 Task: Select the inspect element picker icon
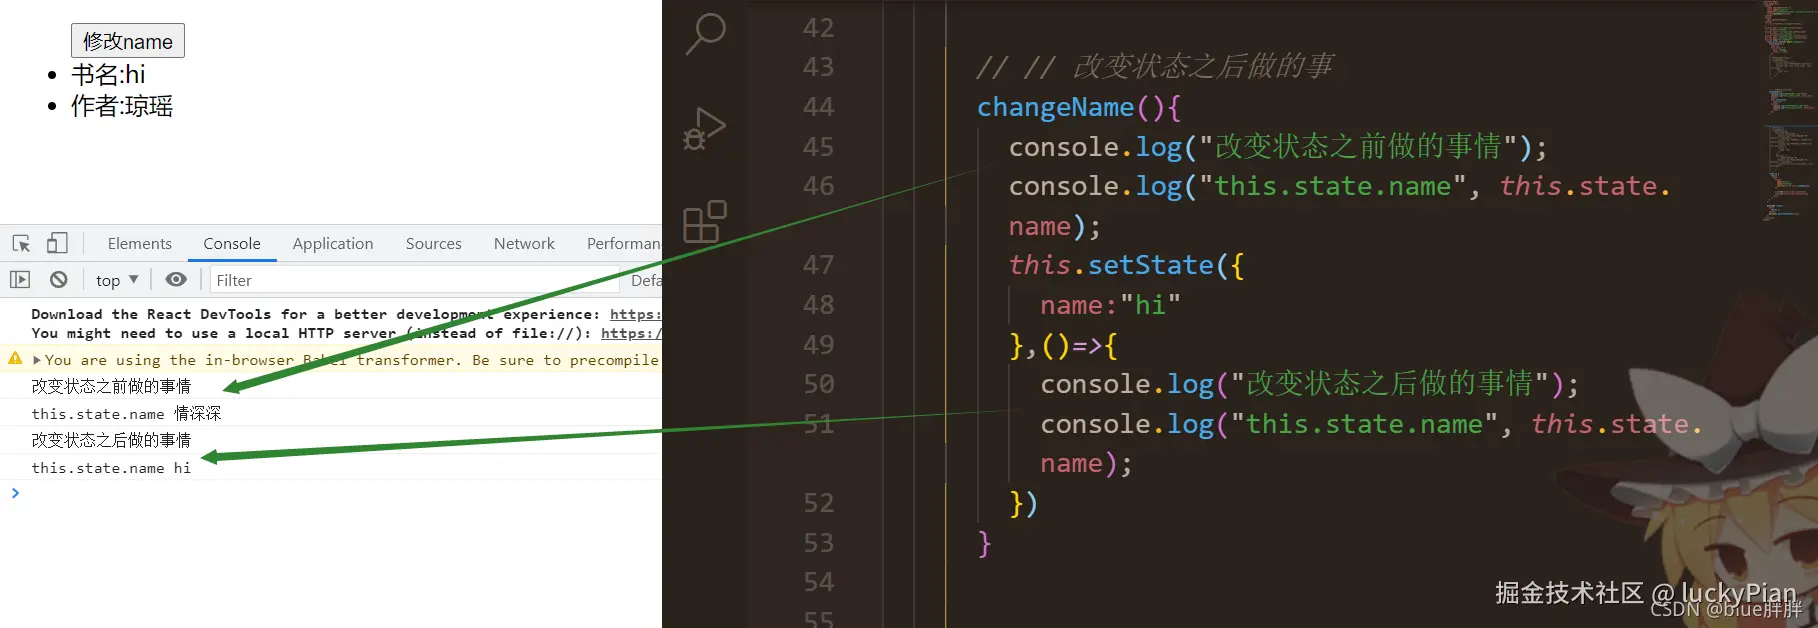pyautogui.click(x=21, y=243)
